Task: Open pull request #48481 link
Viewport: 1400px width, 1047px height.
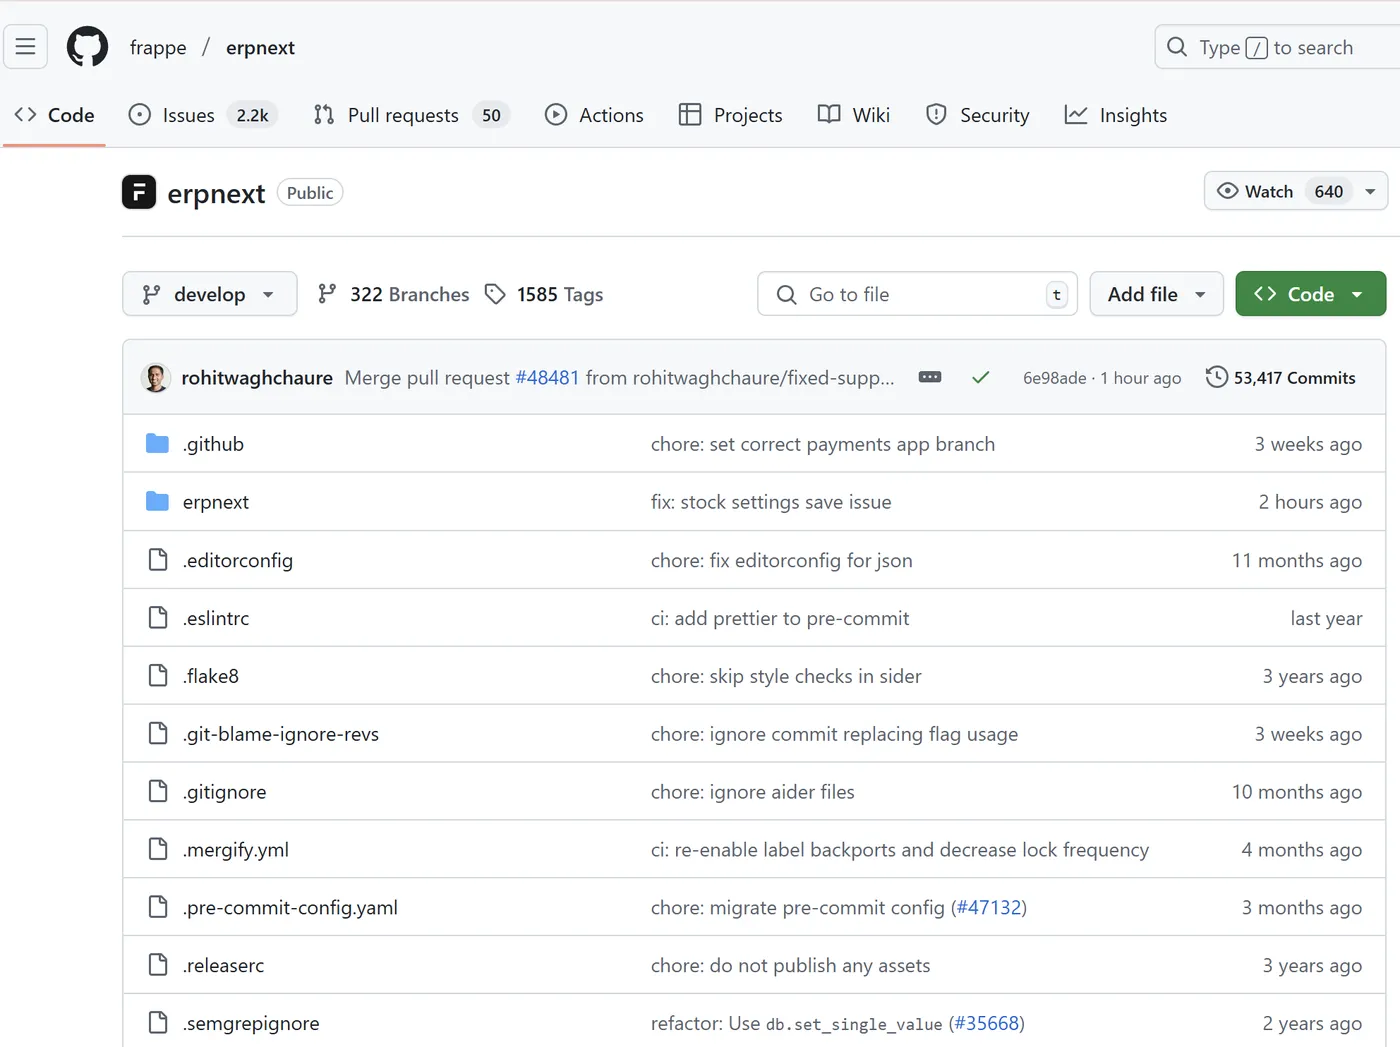Action: [547, 377]
